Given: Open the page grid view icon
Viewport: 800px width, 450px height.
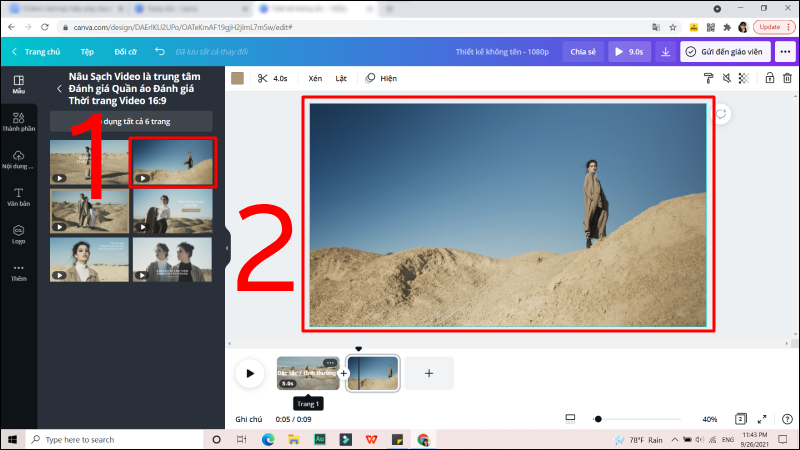Looking at the screenshot, I should click(740, 419).
